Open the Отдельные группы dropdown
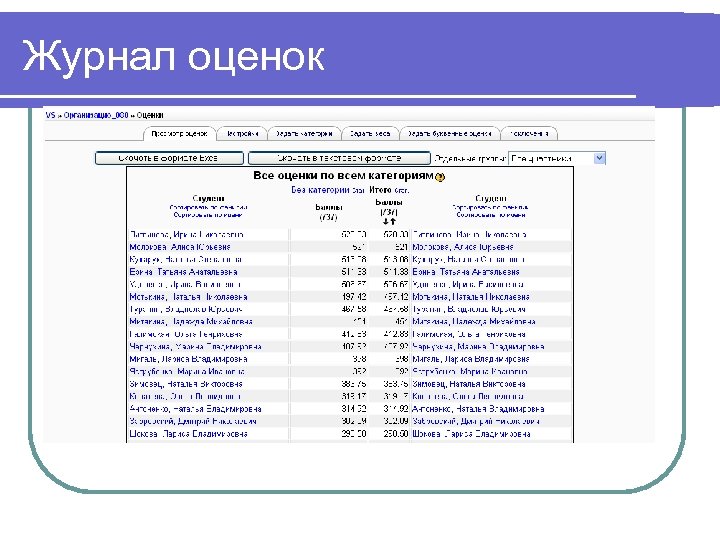This screenshot has height=540, width=720. [x=557, y=158]
